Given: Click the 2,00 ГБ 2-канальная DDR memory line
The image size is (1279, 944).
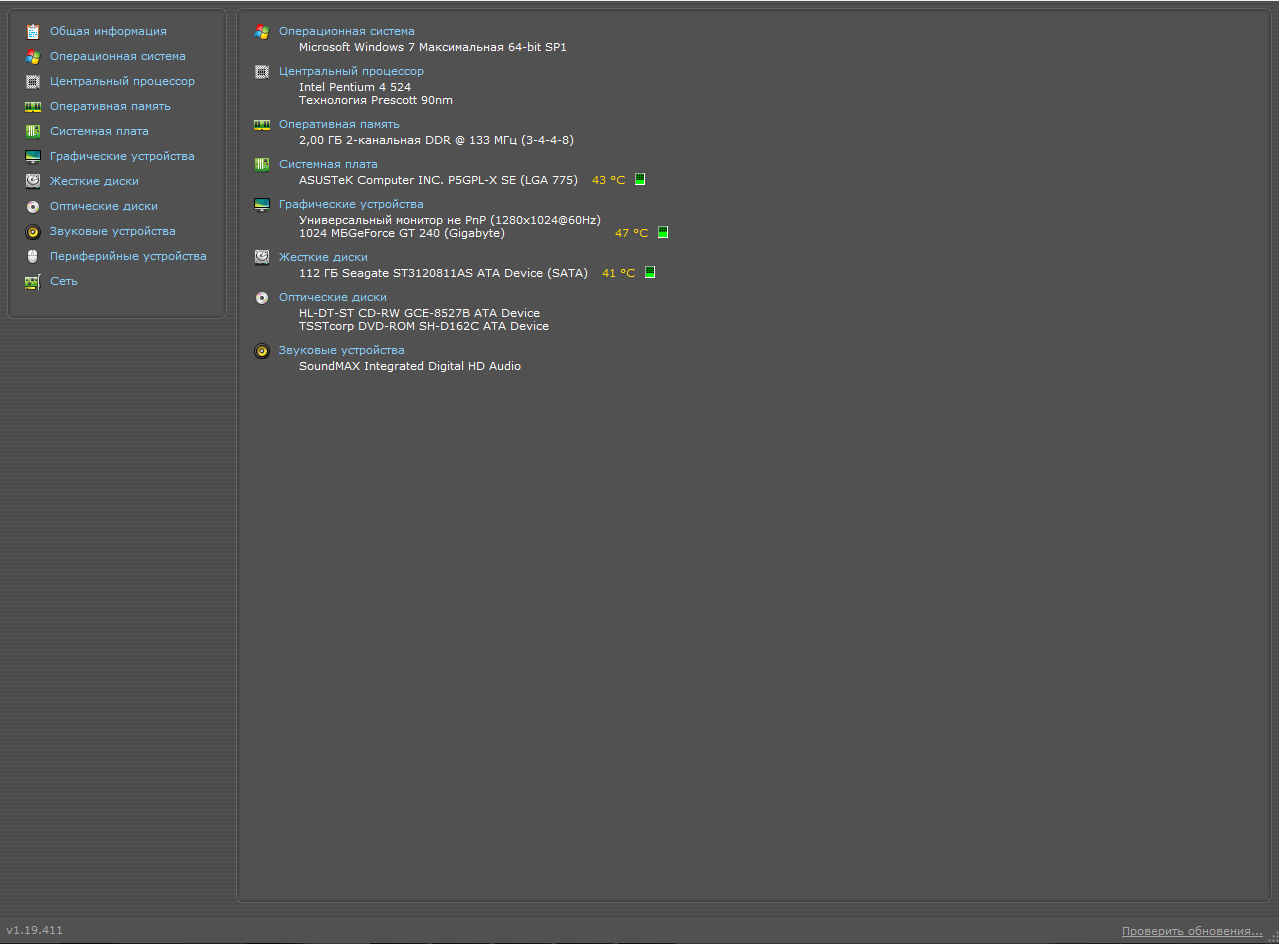Looking at the screenshot, I should (x=436, y=140).
